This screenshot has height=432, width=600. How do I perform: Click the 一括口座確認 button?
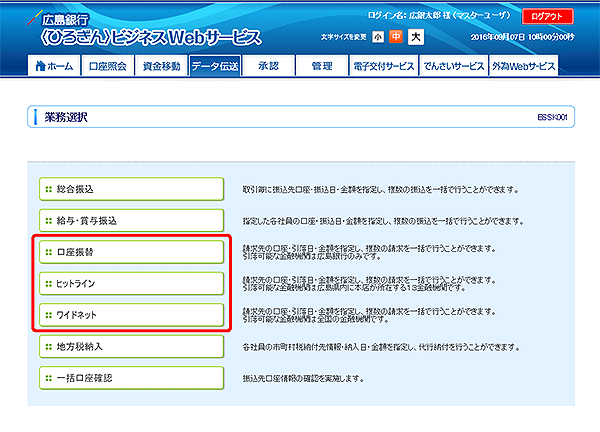[131, 378]
